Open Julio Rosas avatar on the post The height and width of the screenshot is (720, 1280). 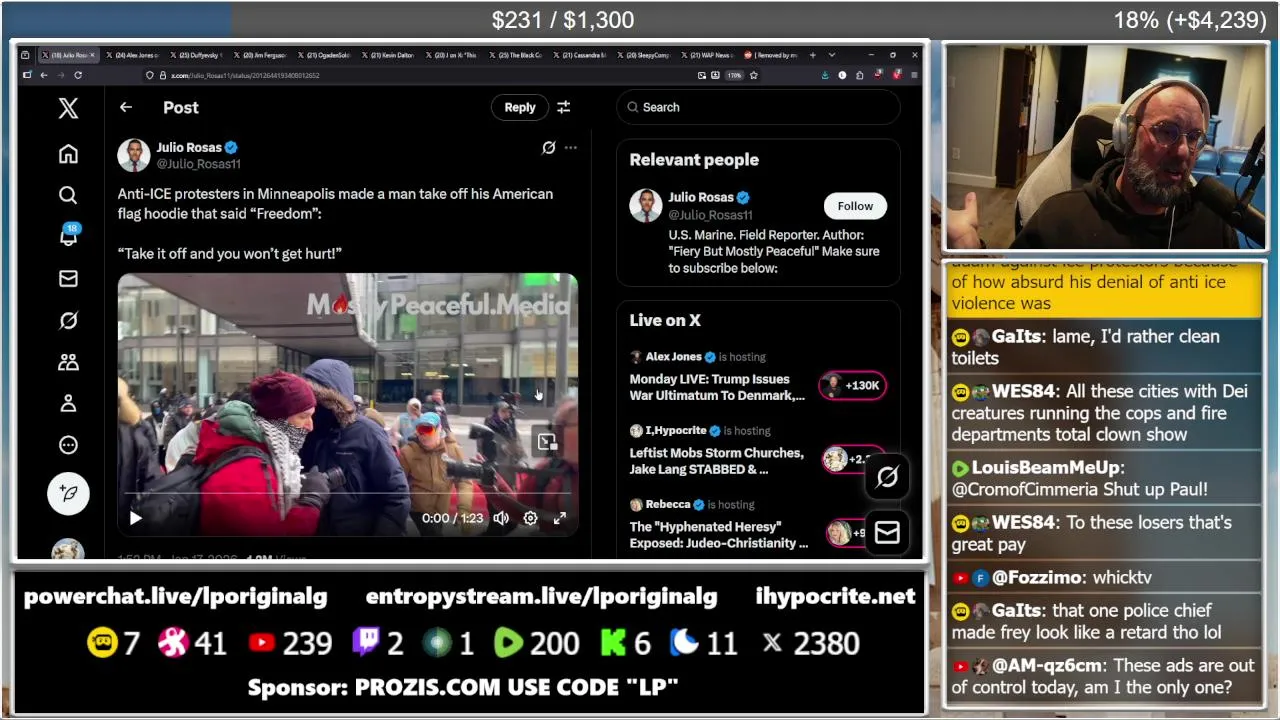[134, 155]
